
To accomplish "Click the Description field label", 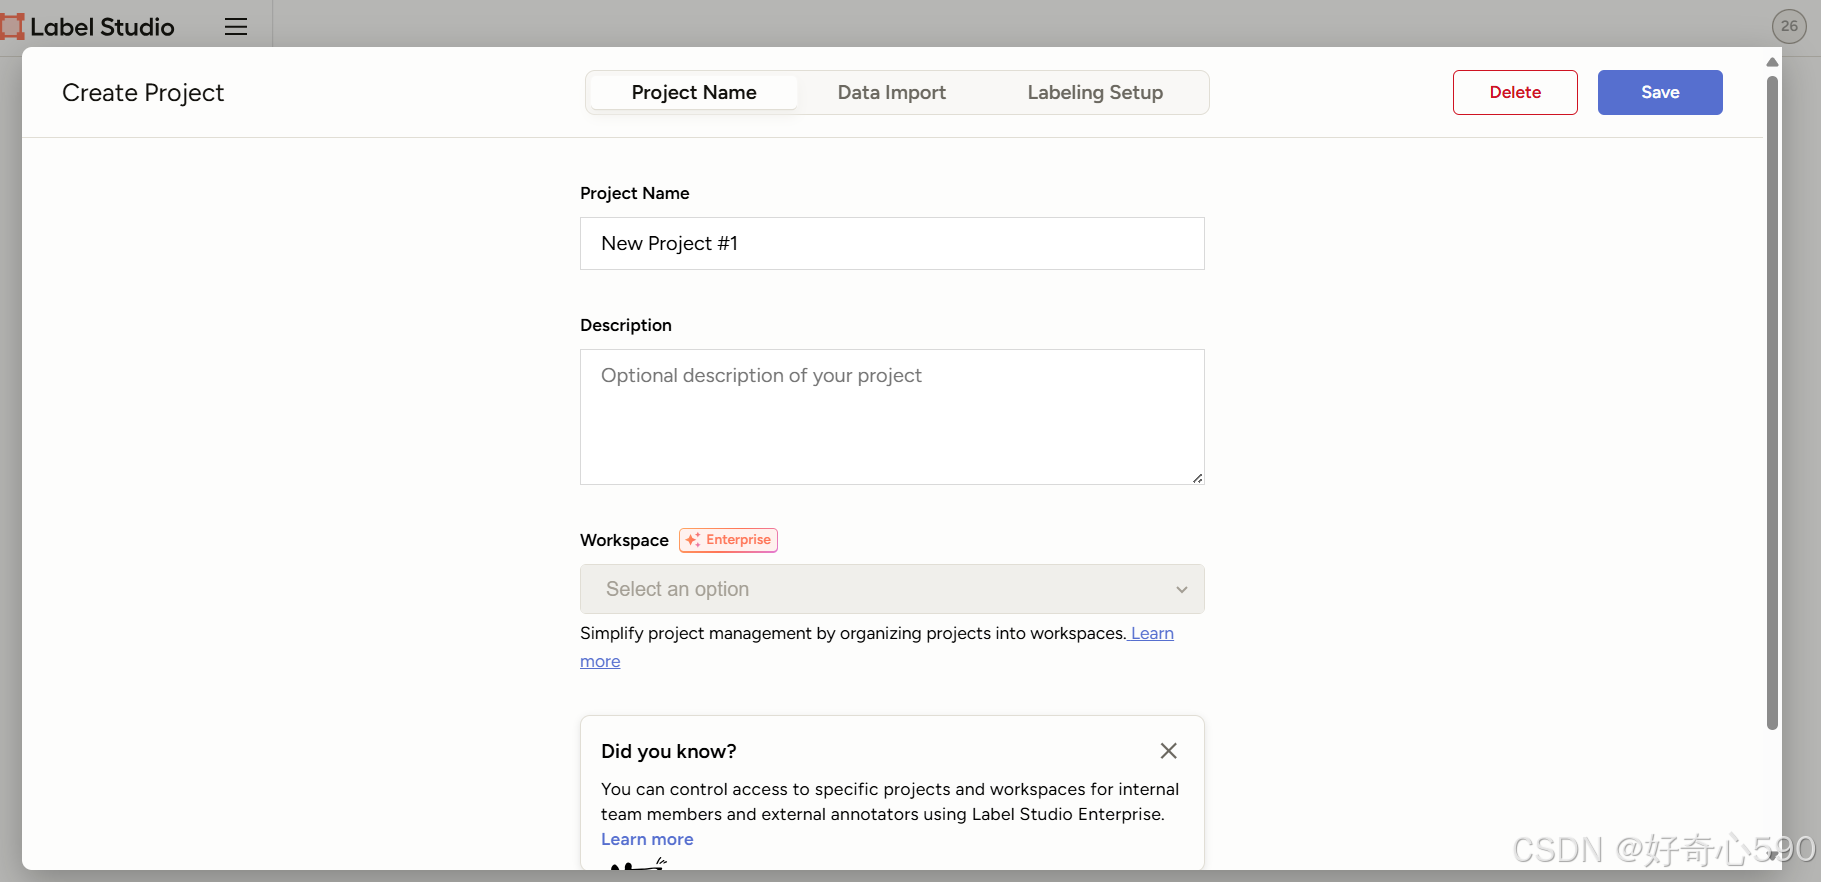I will pyautogui.click(x=626, y=325).
